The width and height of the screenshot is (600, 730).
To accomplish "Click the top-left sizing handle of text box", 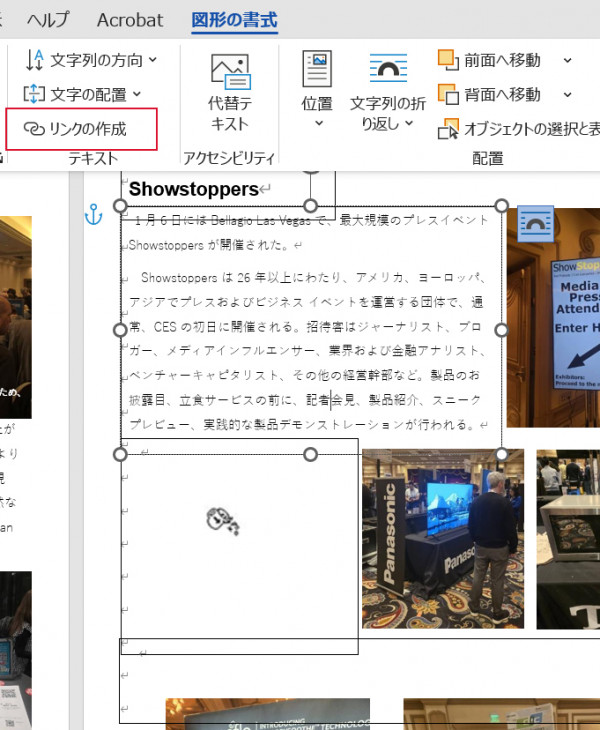I will tap(120, 205).
